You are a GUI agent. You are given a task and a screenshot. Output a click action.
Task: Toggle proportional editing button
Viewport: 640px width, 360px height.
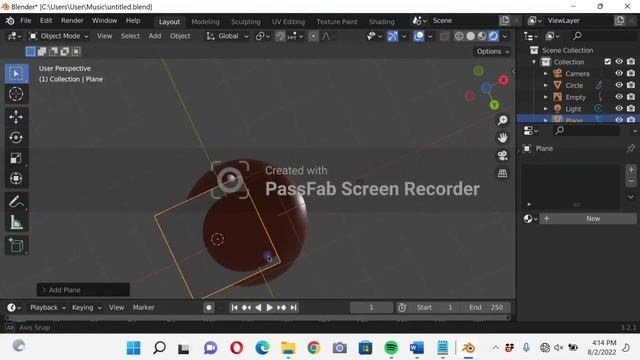[313, 36]
